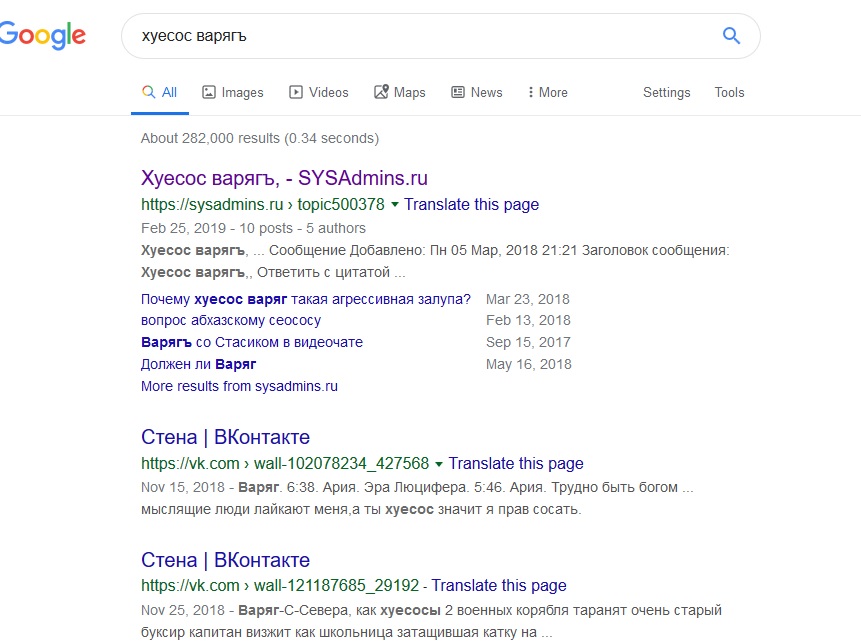861x644 pixels.
Task: Click the Maps tab pin icon
Action: click(x=381, y=92)
